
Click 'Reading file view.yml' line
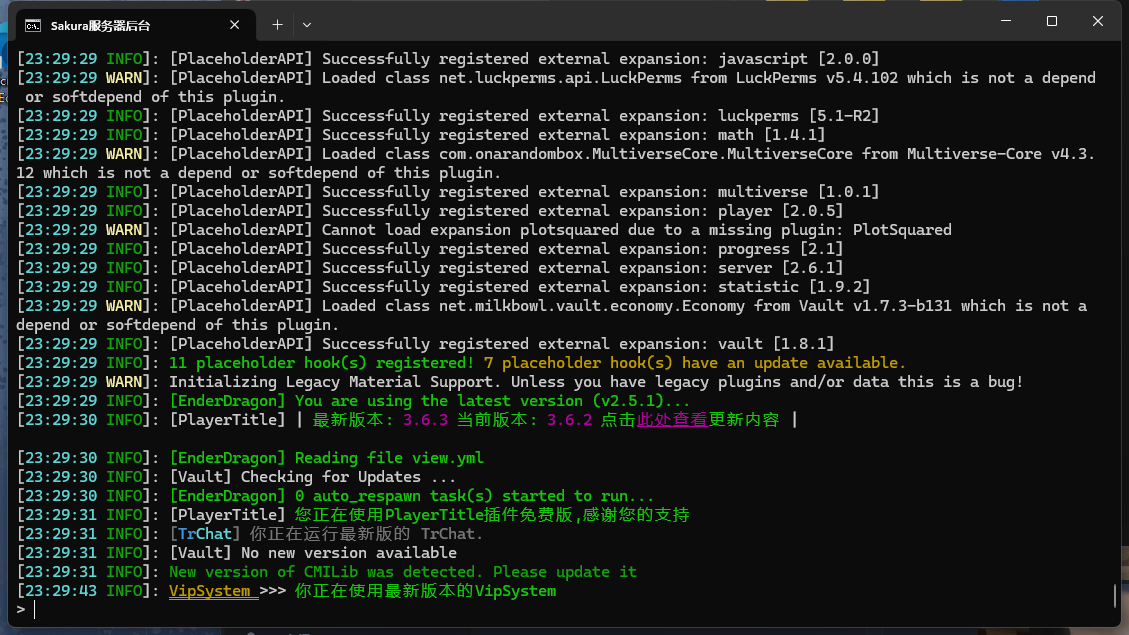(250, 458)
